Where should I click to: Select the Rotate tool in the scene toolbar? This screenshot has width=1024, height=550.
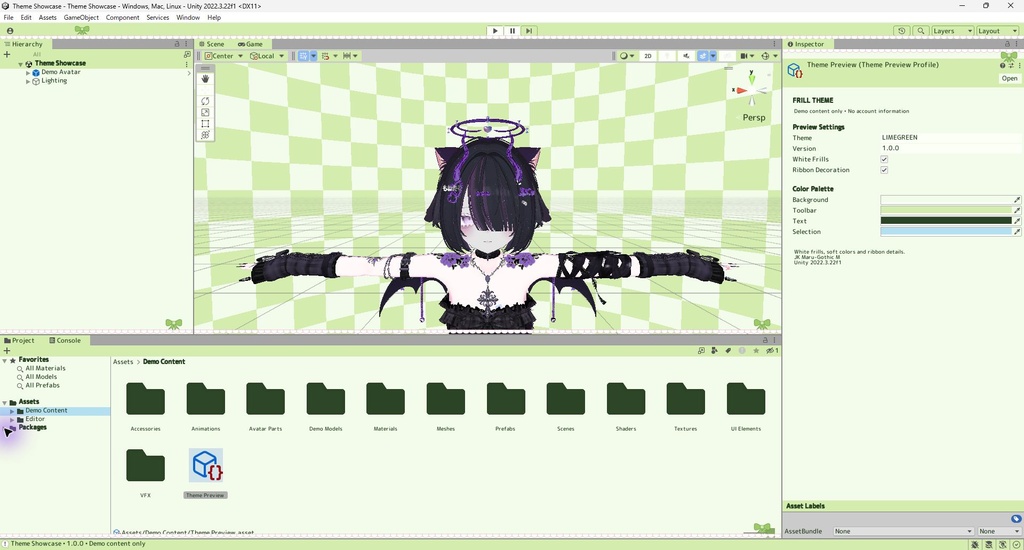click(205, 101)
